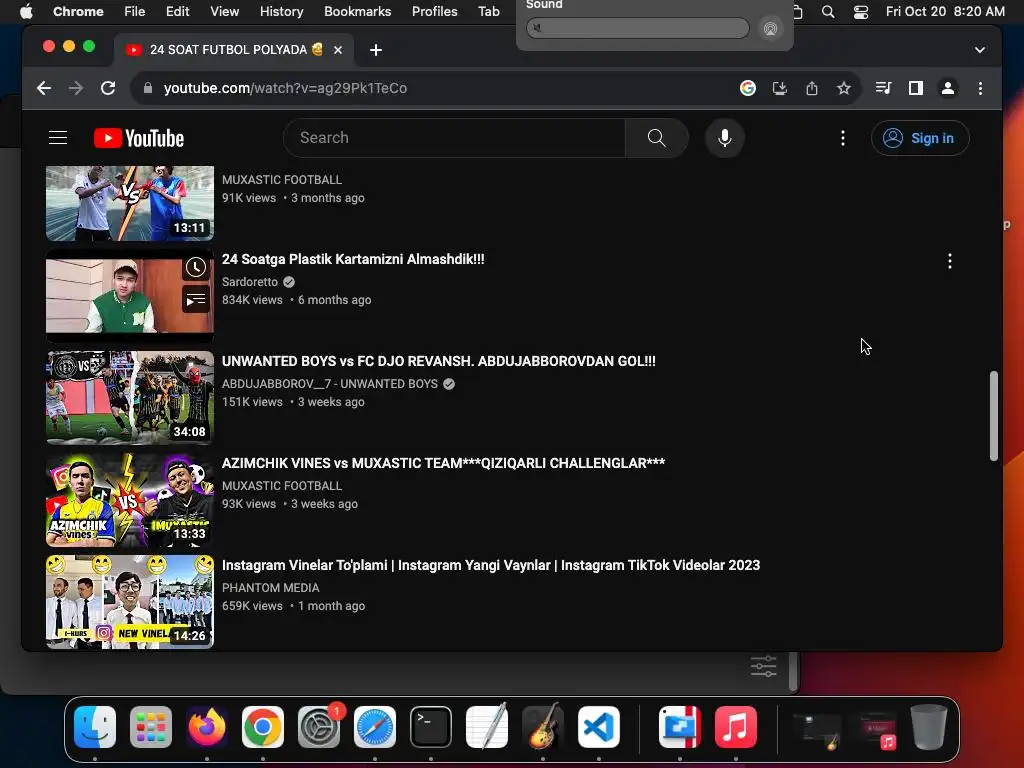
Task: Open a new tab with the plus button
Action: pos(376,50)
